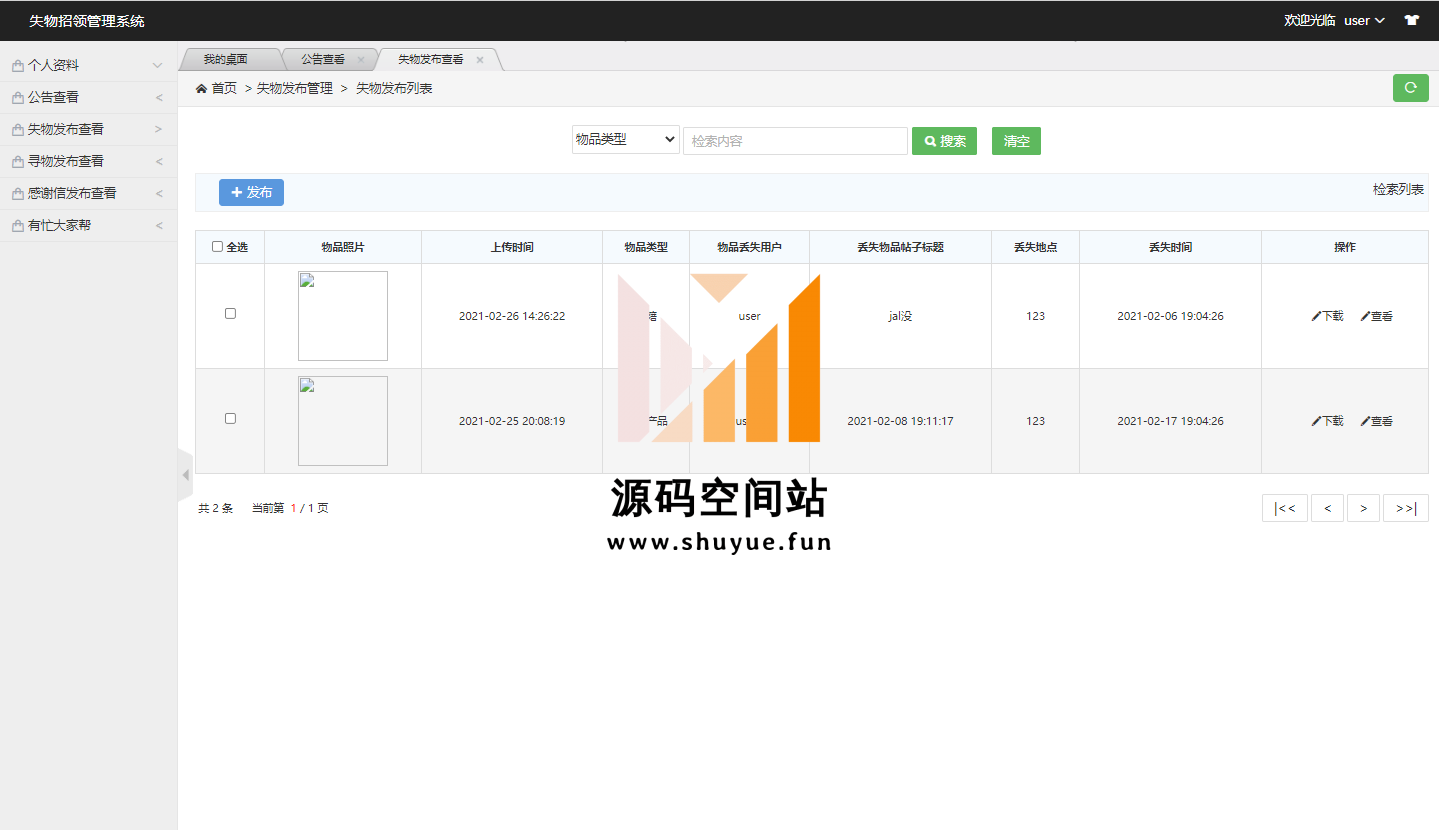Screen dimensions: 1439x830
Task: Toggle the 全选 select-all checkbox
Action: point(217,247)
